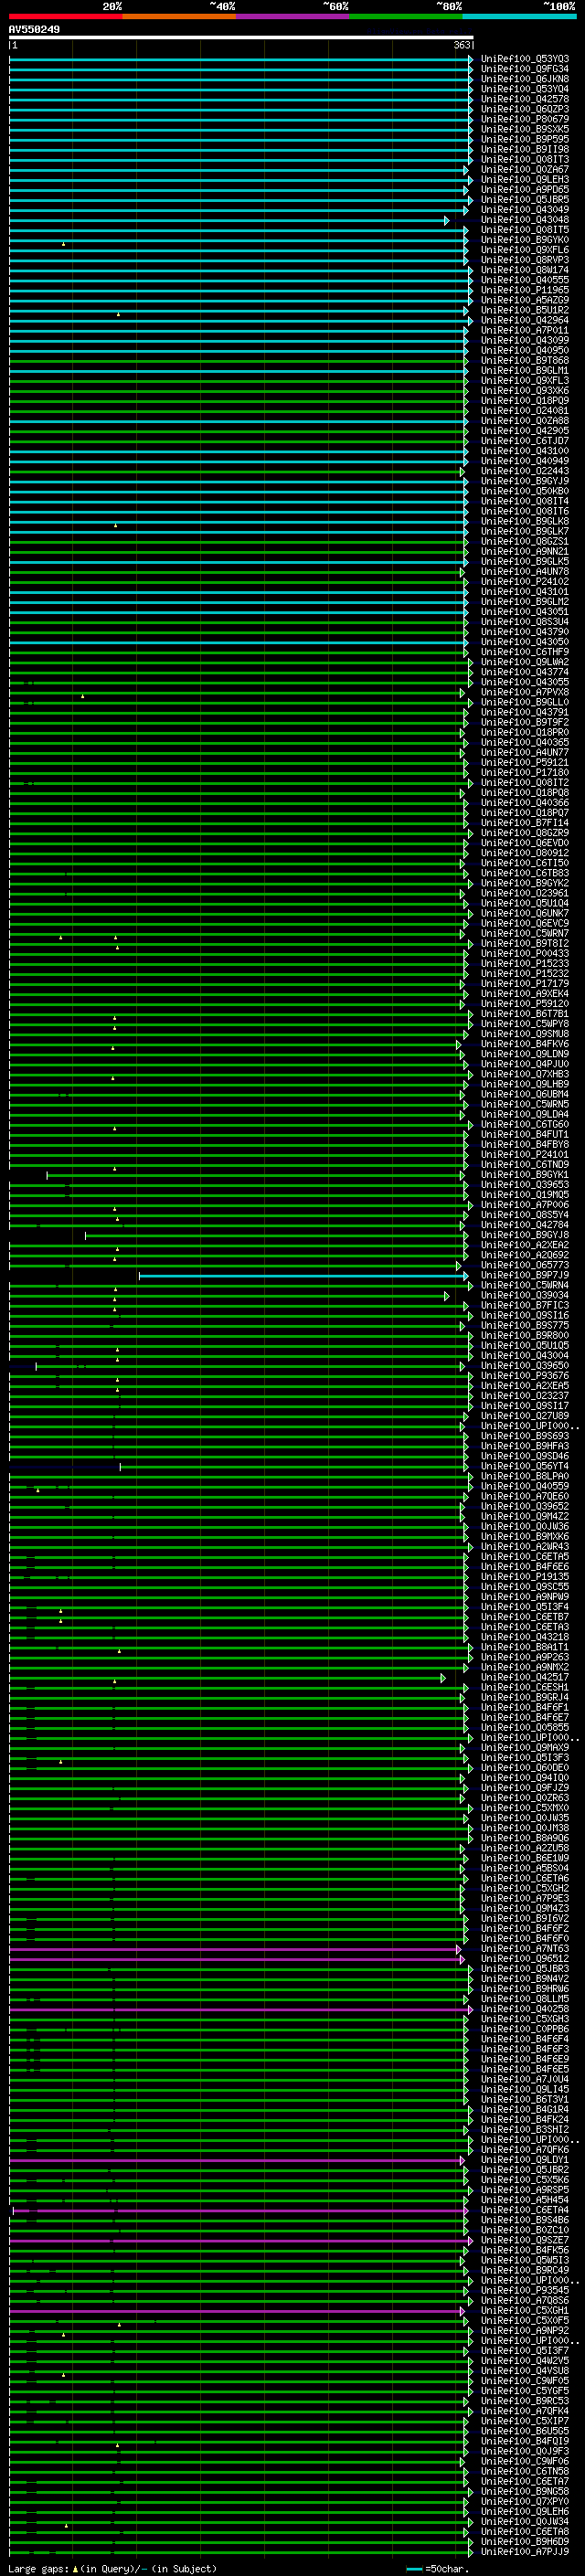Select the UniRef100_Q6JKN8 label
Image resolution: width=585 pixels, height=2576 pixels.
525,79
